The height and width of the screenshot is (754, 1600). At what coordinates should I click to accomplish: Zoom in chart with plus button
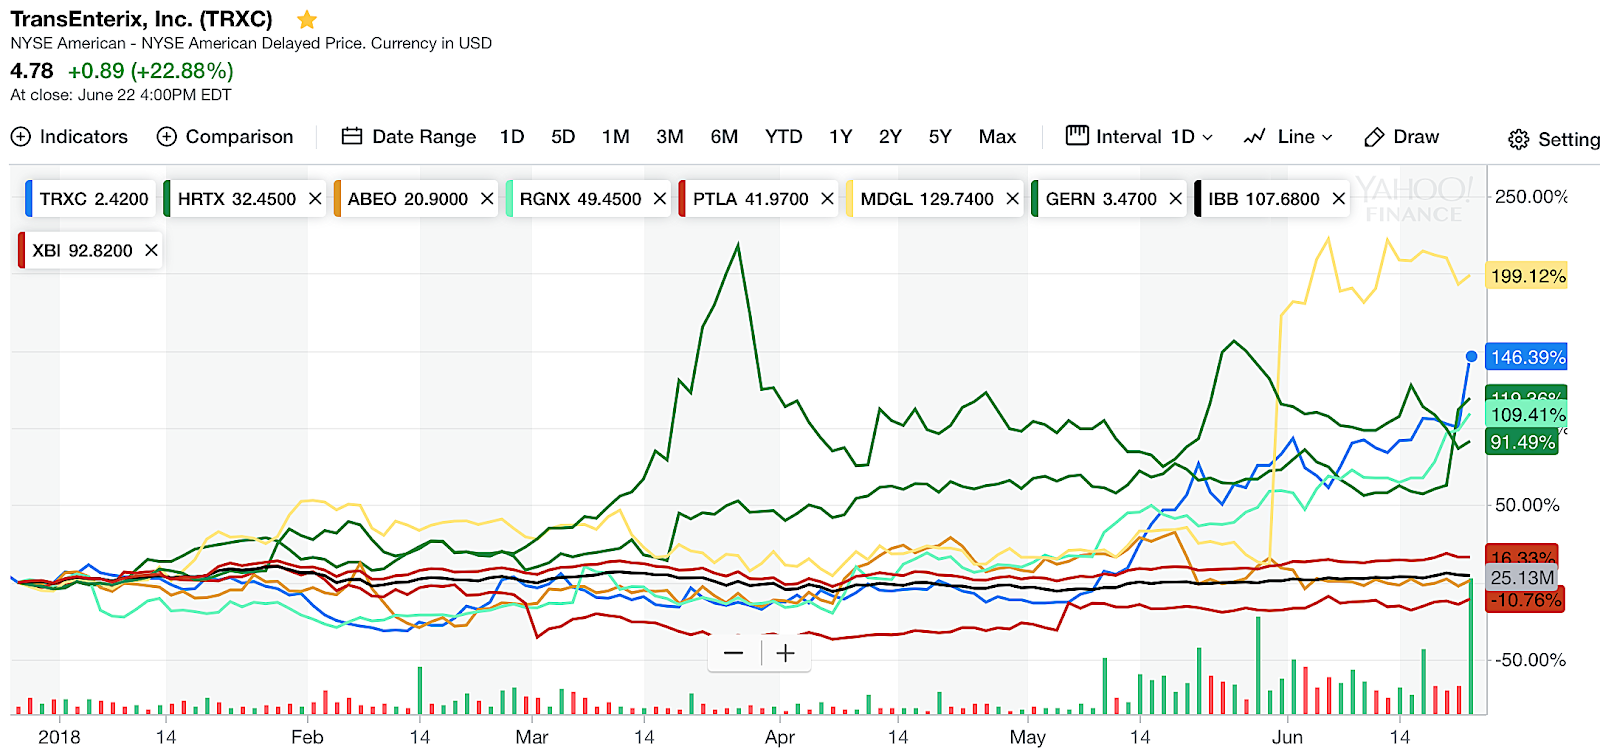coord(786,653)
